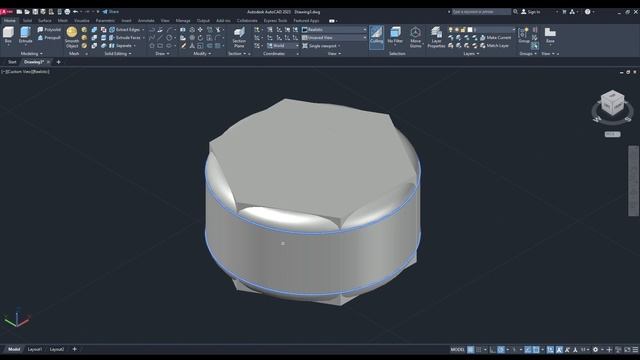
Task: Activate the Presspull tool
Action: pos(49,38)
